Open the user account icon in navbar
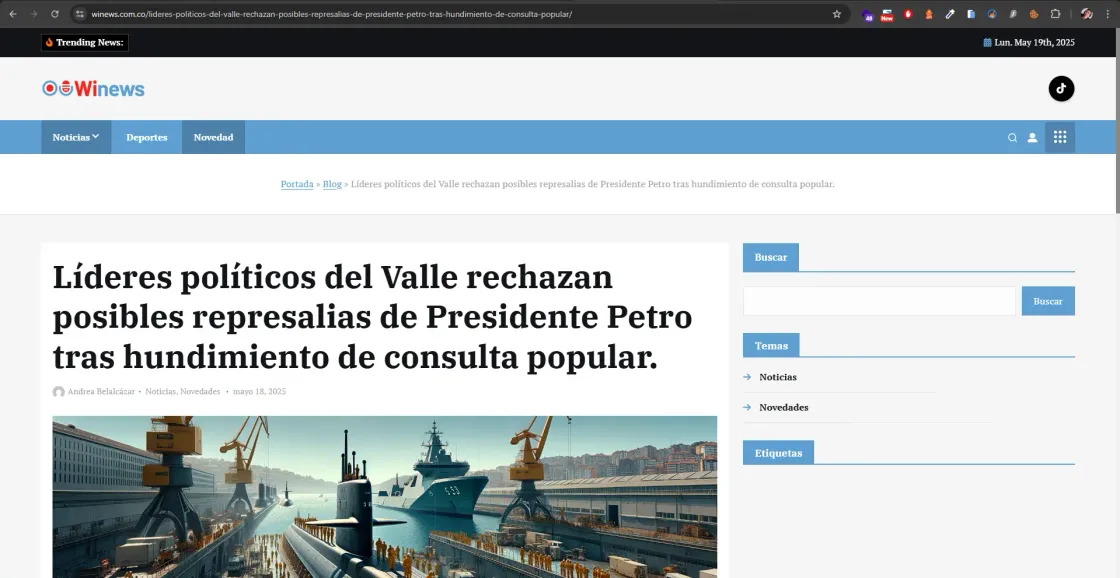The image size is (1120, 578). tap(1032, 138)
